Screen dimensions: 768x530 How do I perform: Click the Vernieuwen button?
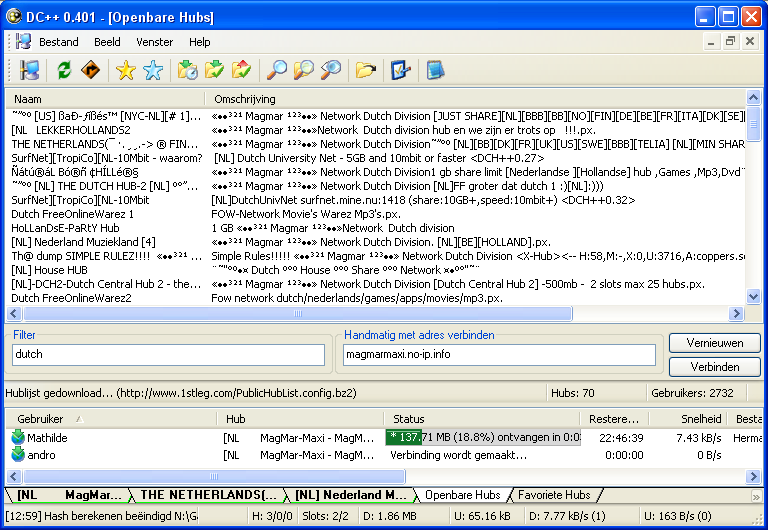click(x=715, y=343)
